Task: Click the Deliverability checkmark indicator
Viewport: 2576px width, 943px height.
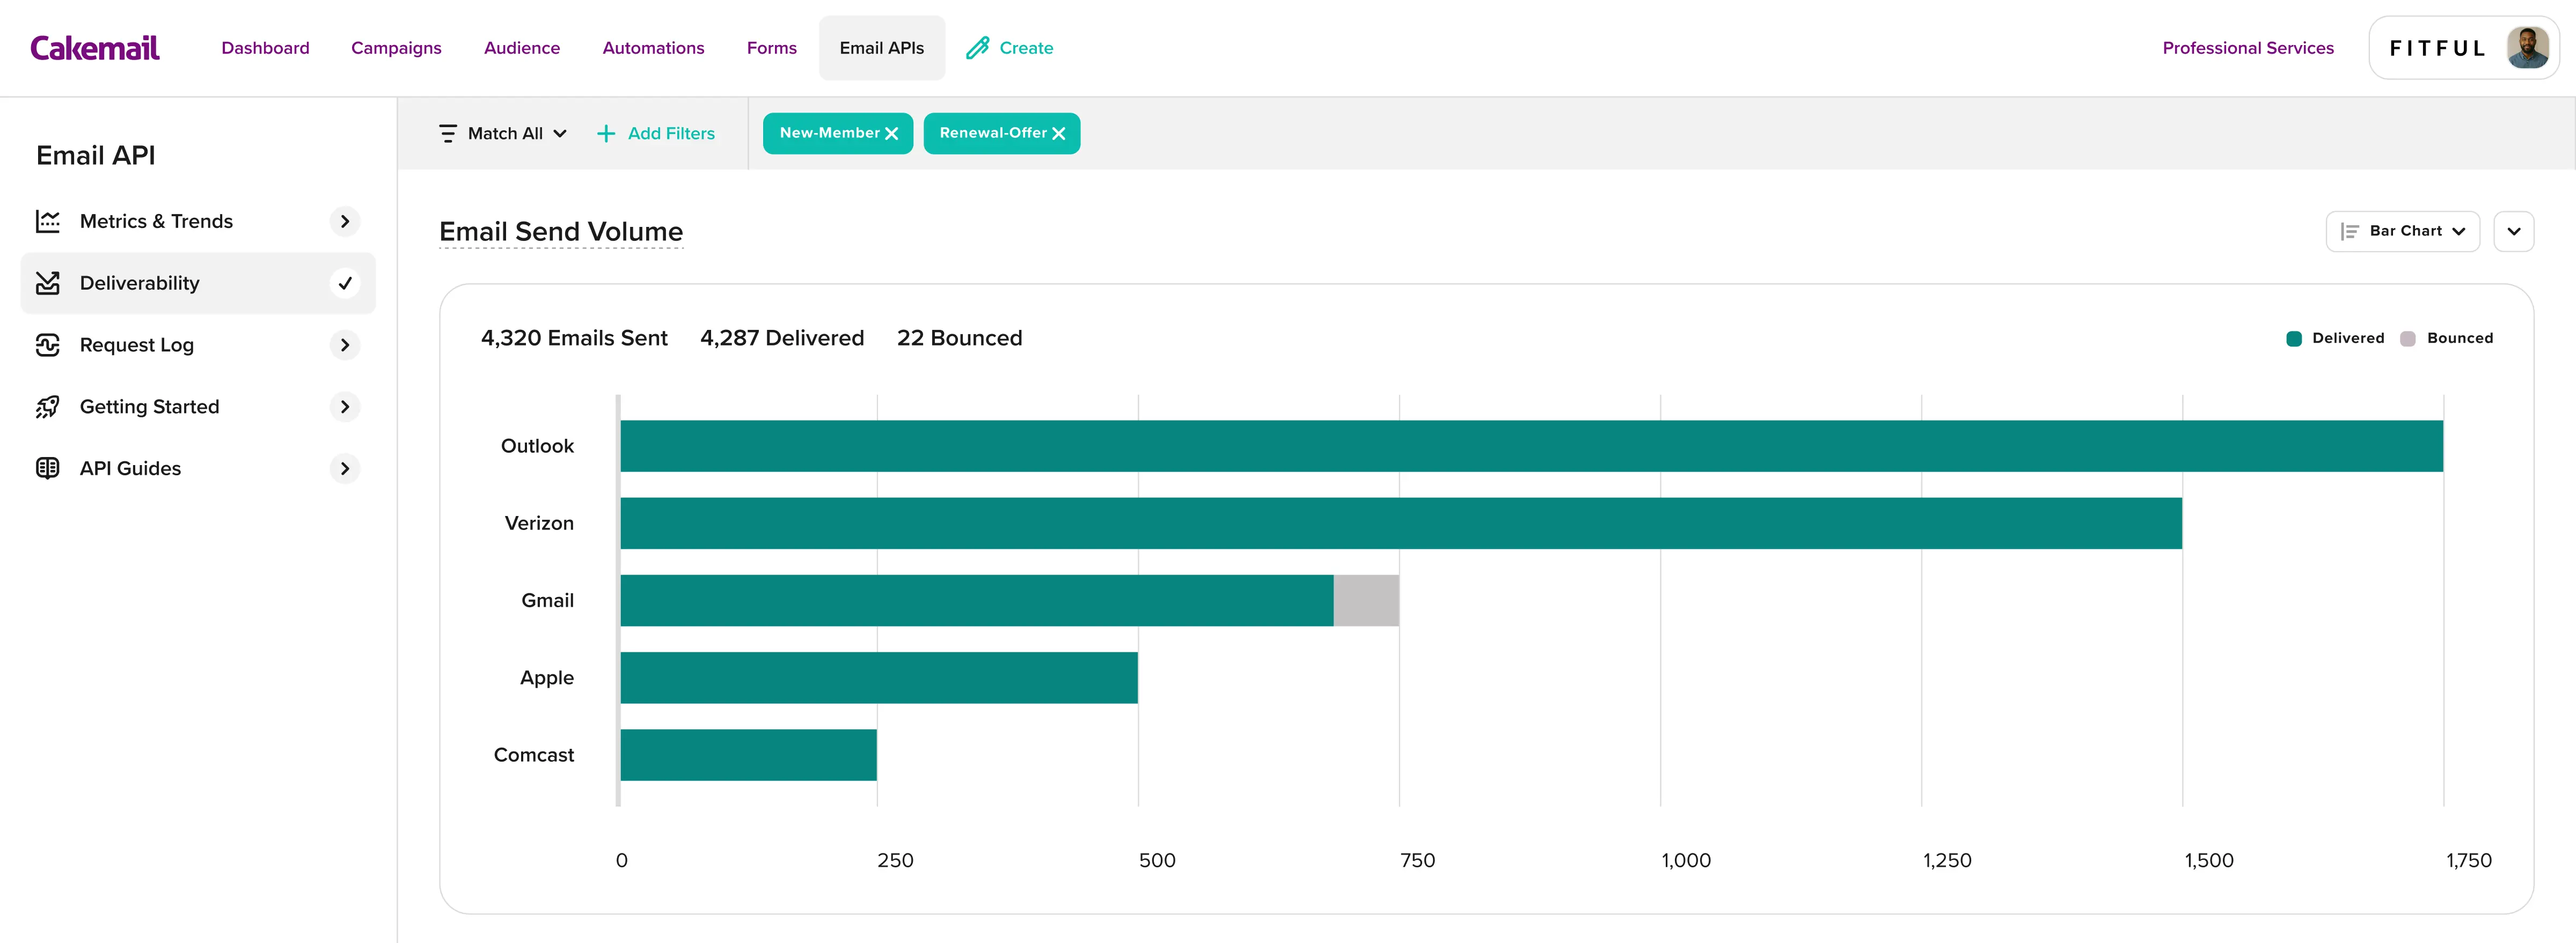Action: tap(345, 283)
